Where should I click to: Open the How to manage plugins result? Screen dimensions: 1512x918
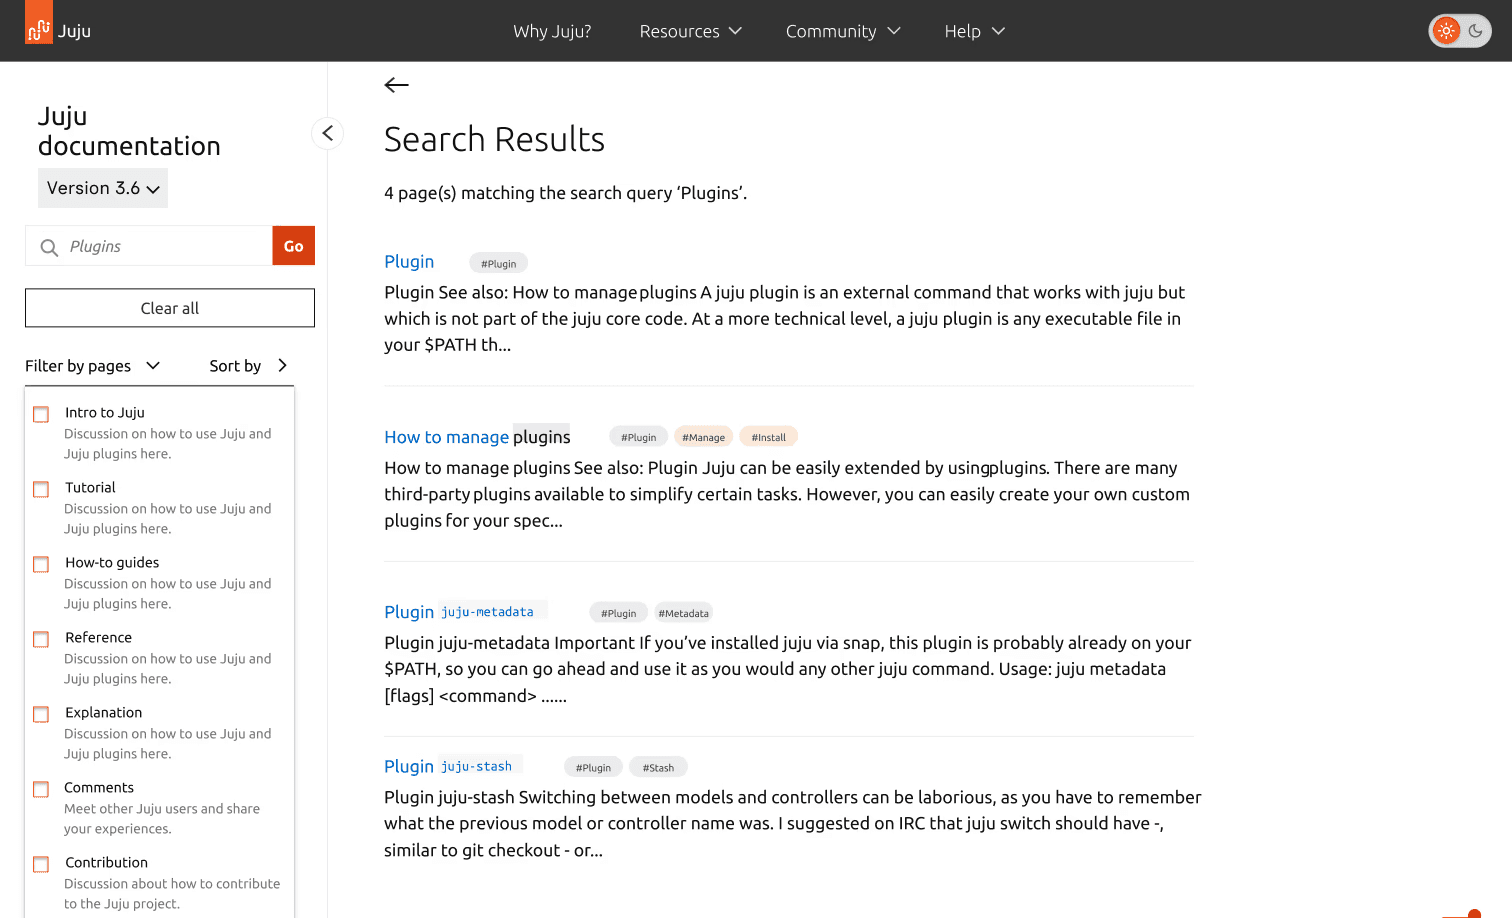point(477,437)
